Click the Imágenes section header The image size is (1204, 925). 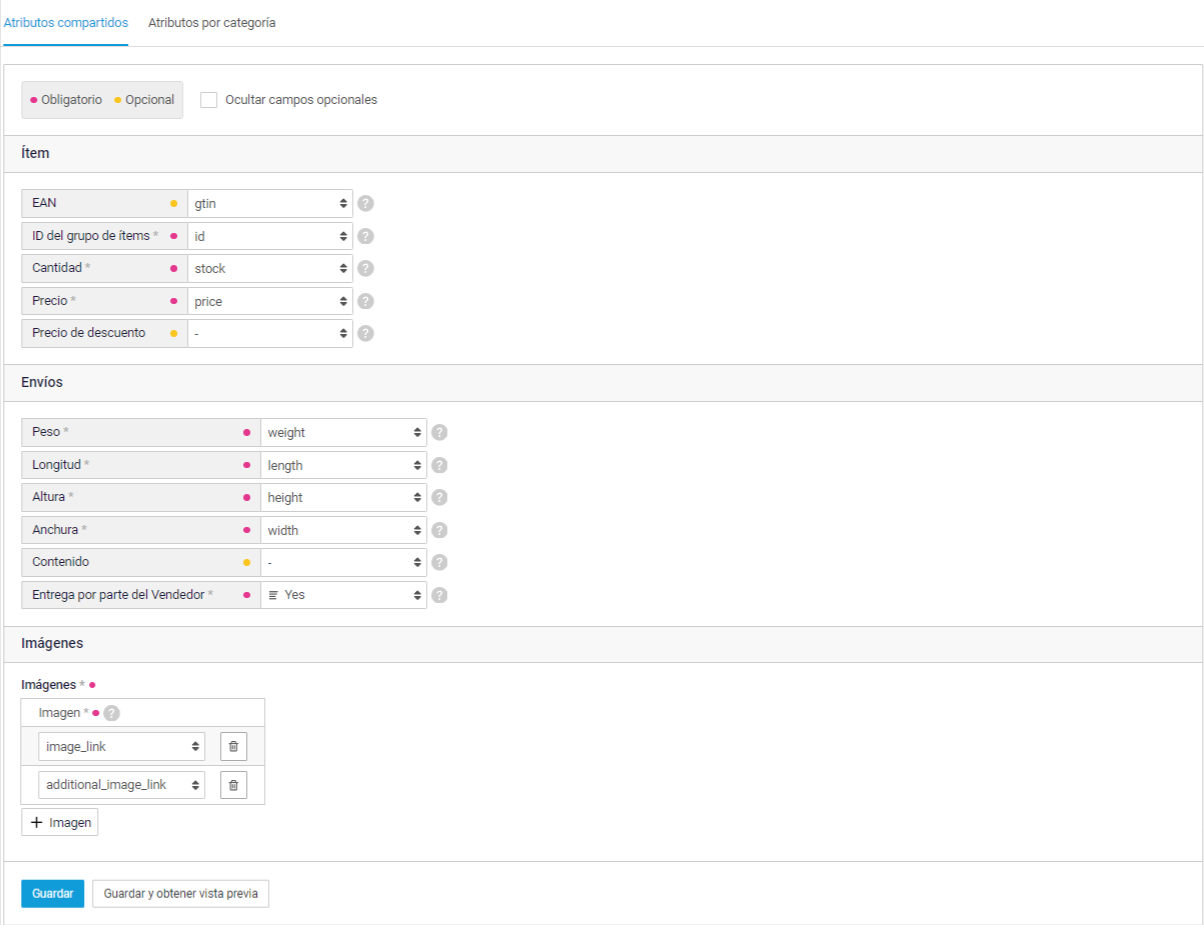[52, 644]
